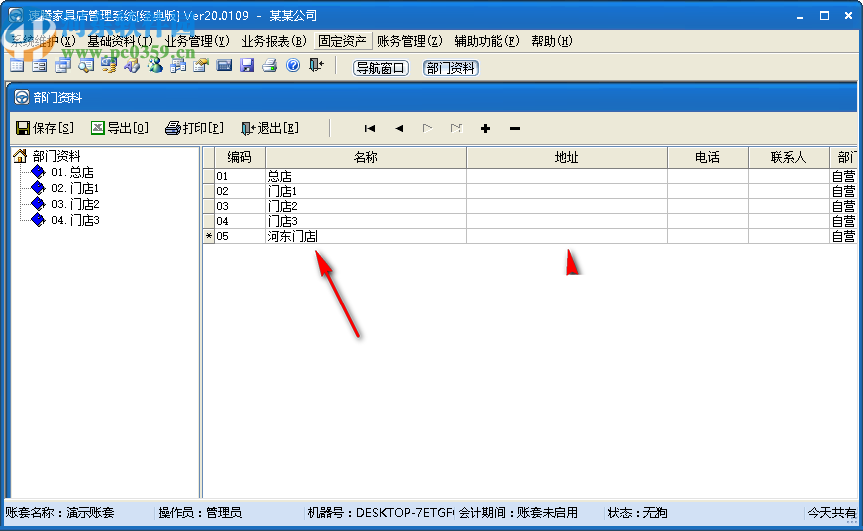Screen dimensions: 863x531
Task: Click name cell 门店2 in table
Action: [365, 206]
